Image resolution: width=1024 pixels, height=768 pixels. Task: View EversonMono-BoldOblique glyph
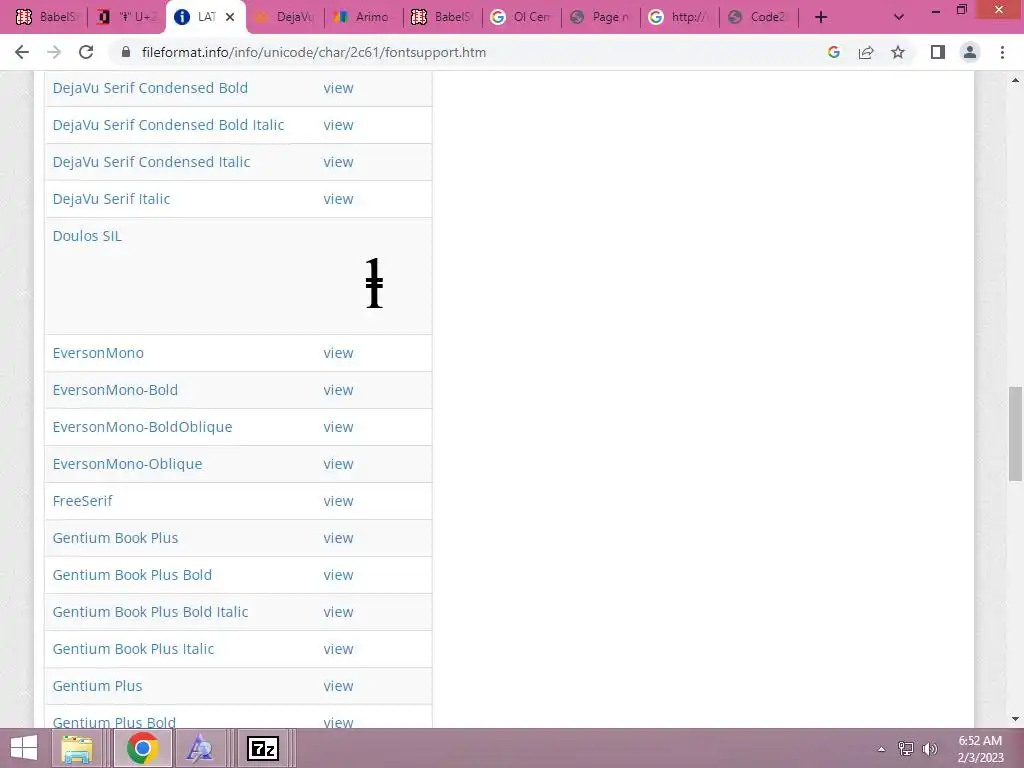(x=338, y=427)
